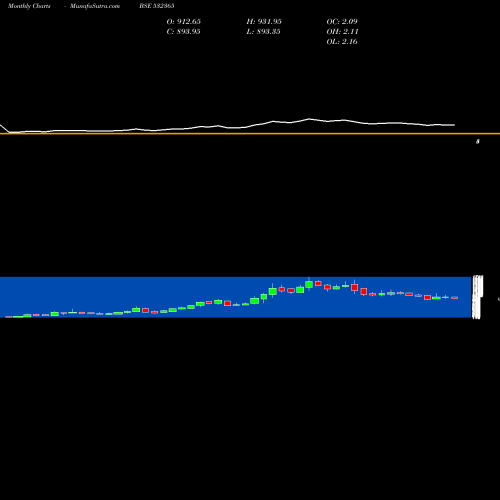This screenshot has width=500, height=500.
Task: Click the 'MunafaSutra.com' label
Action: coord(95,6)
